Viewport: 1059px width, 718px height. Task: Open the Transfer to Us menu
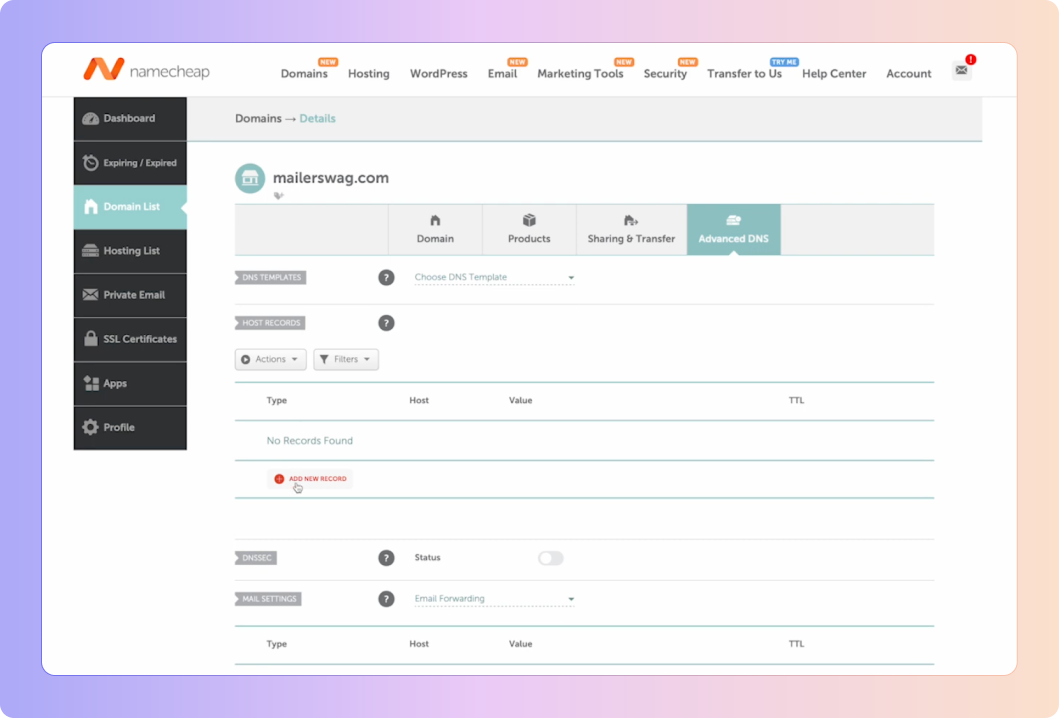pos(744,74)
